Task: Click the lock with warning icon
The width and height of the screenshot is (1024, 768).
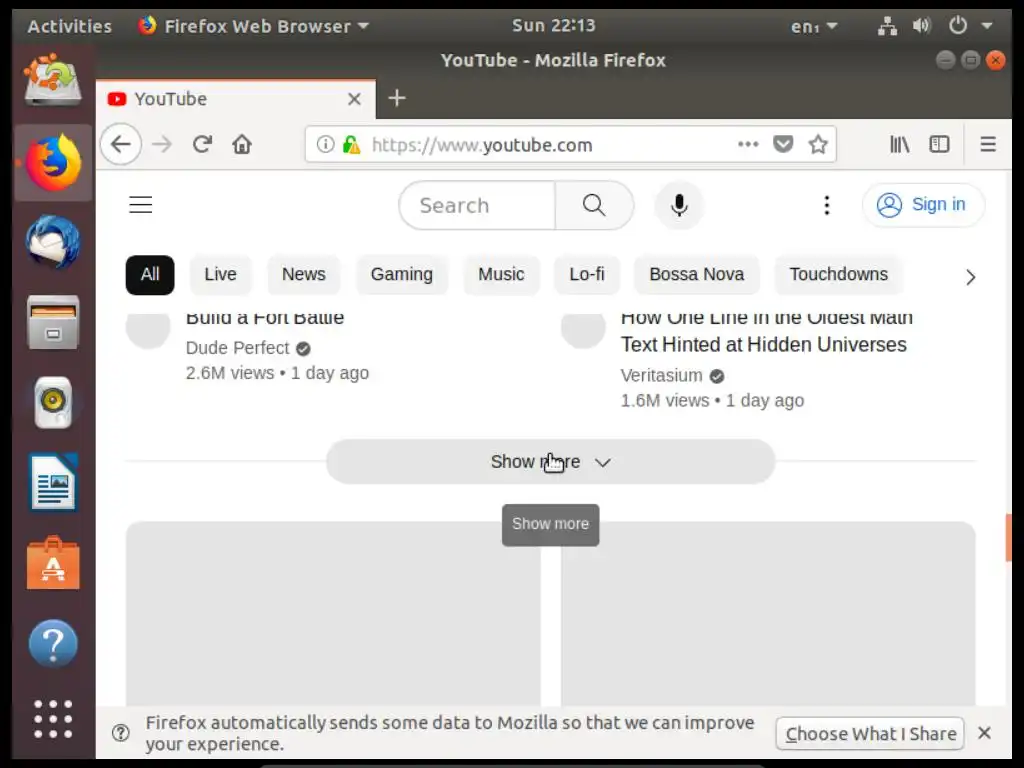Action: 351,144
